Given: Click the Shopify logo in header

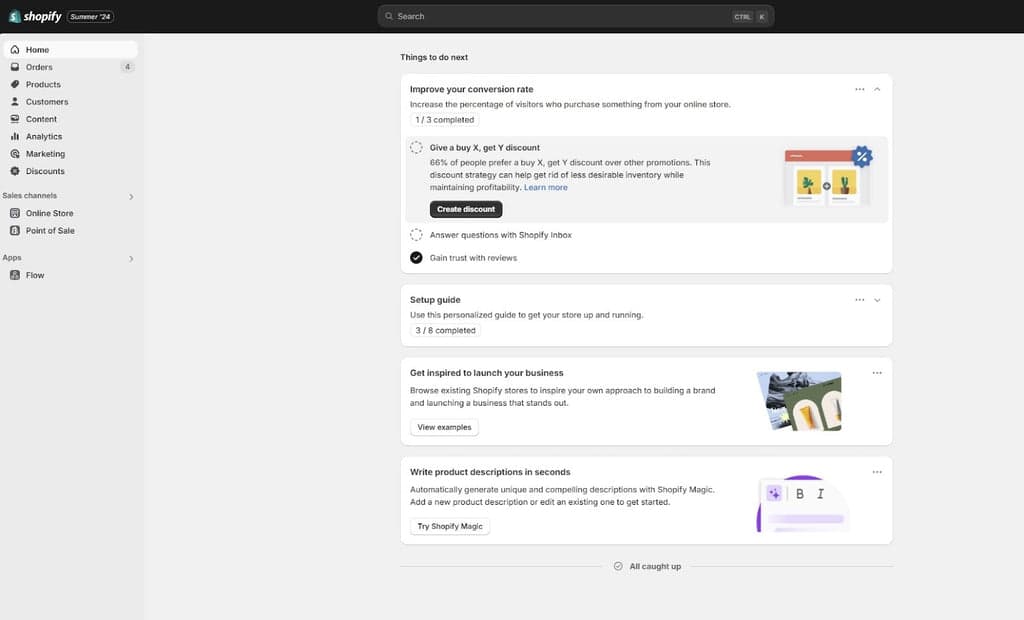Looking at the screenshot, I should point(35,16).
